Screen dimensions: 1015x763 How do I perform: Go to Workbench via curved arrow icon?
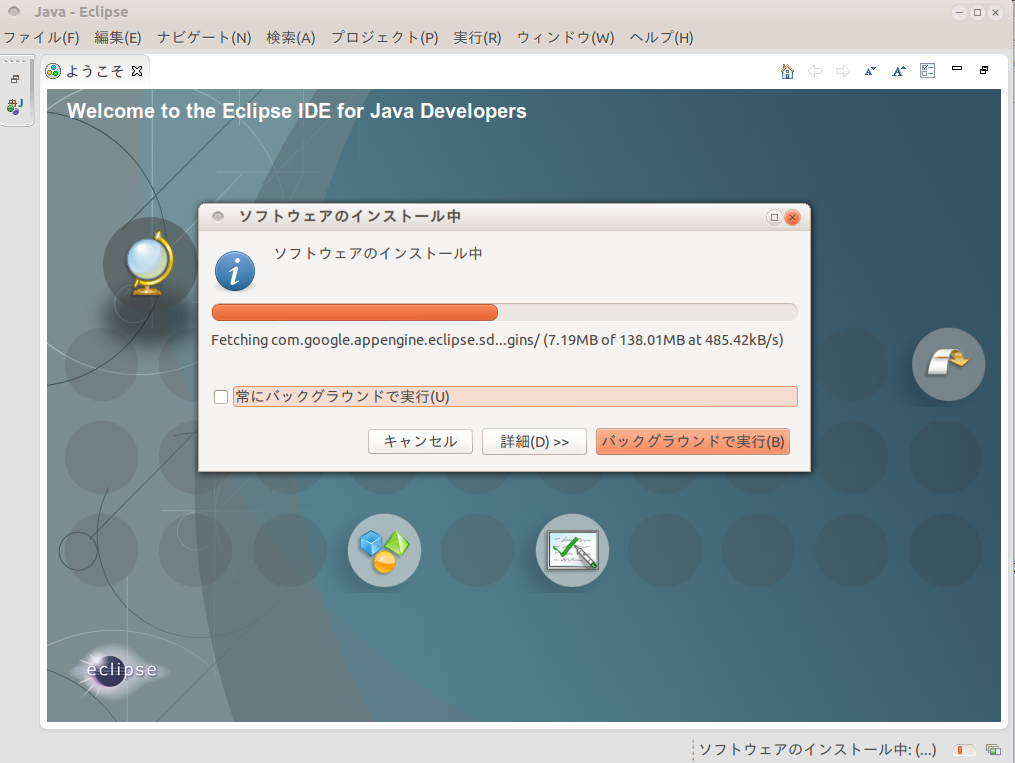(x=948, y=364)
